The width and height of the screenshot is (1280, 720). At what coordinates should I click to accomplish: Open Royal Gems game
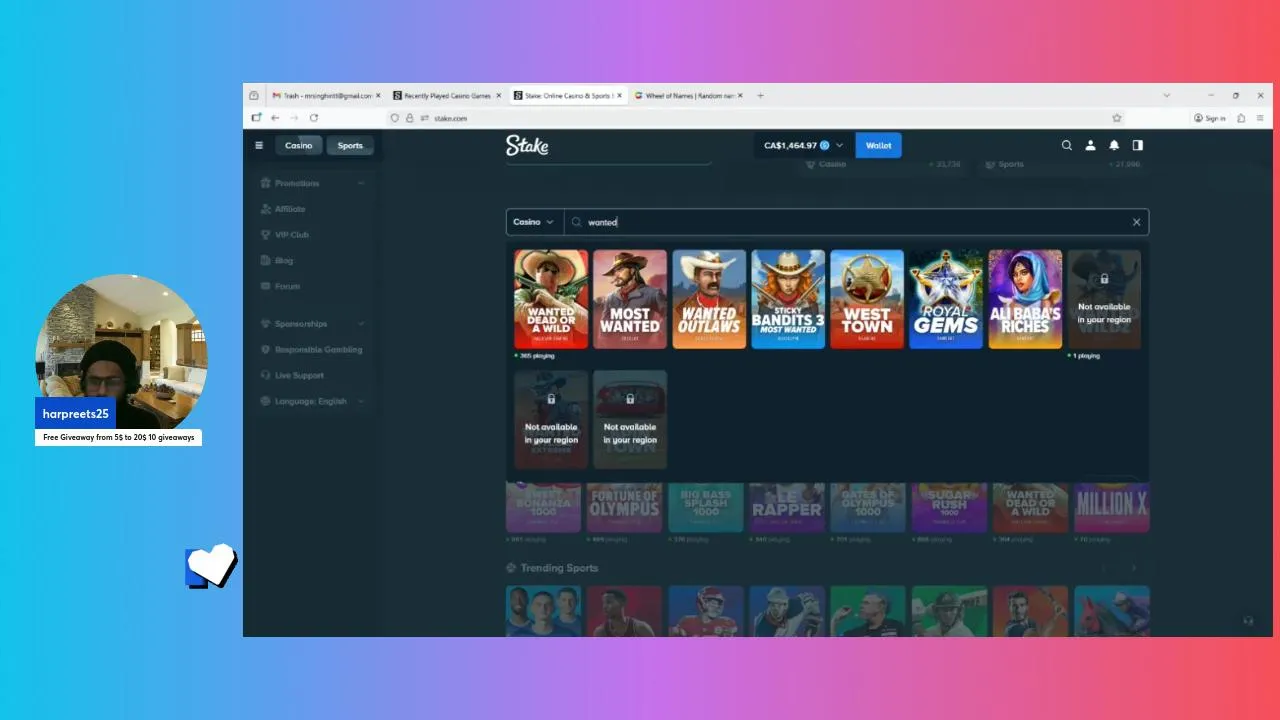[946, 299]
